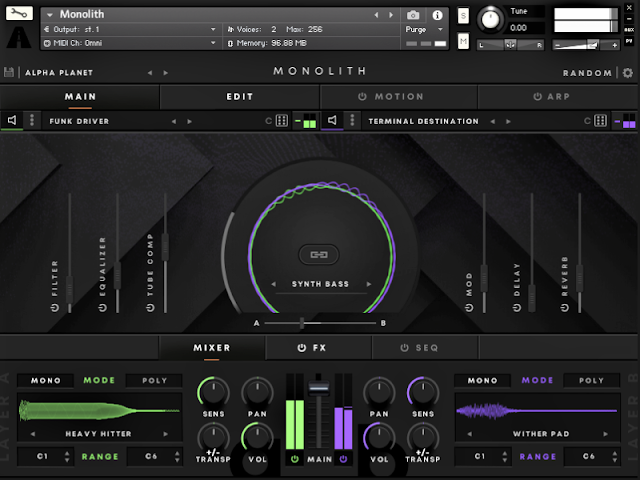
Task: Switch to the EDIT tab
Action: 240,97
